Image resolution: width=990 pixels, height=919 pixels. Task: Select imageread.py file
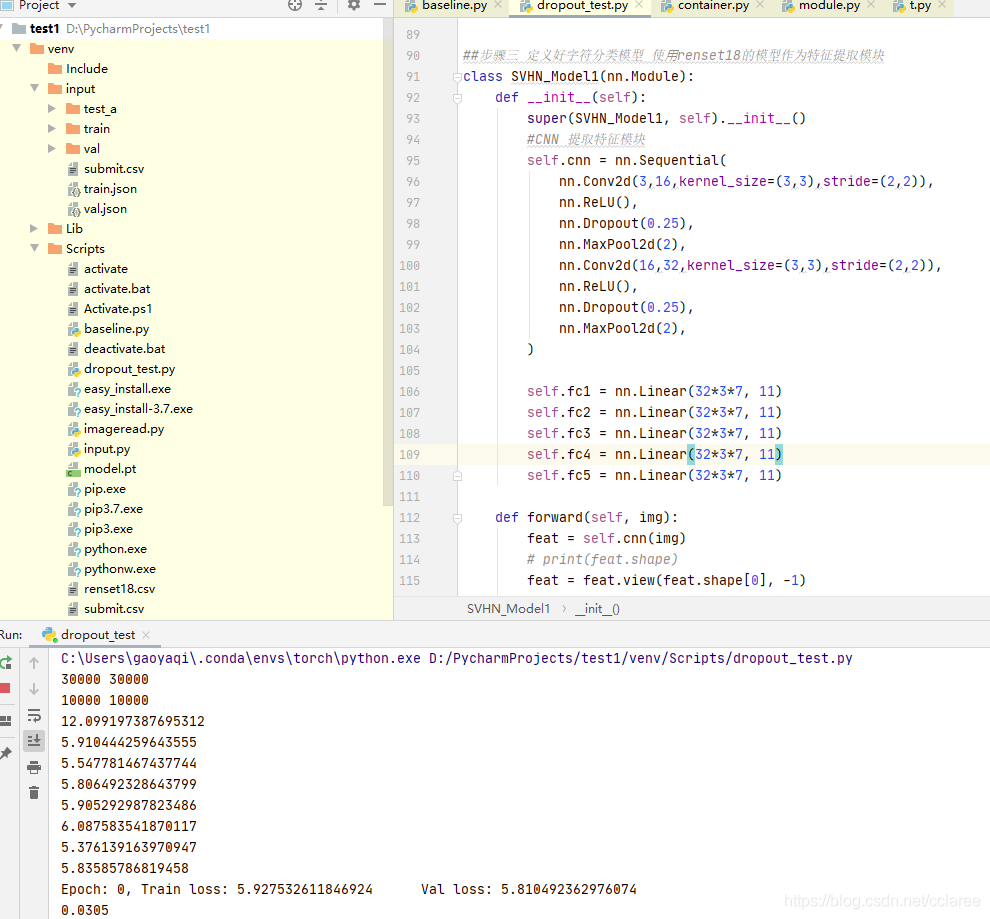124,429
